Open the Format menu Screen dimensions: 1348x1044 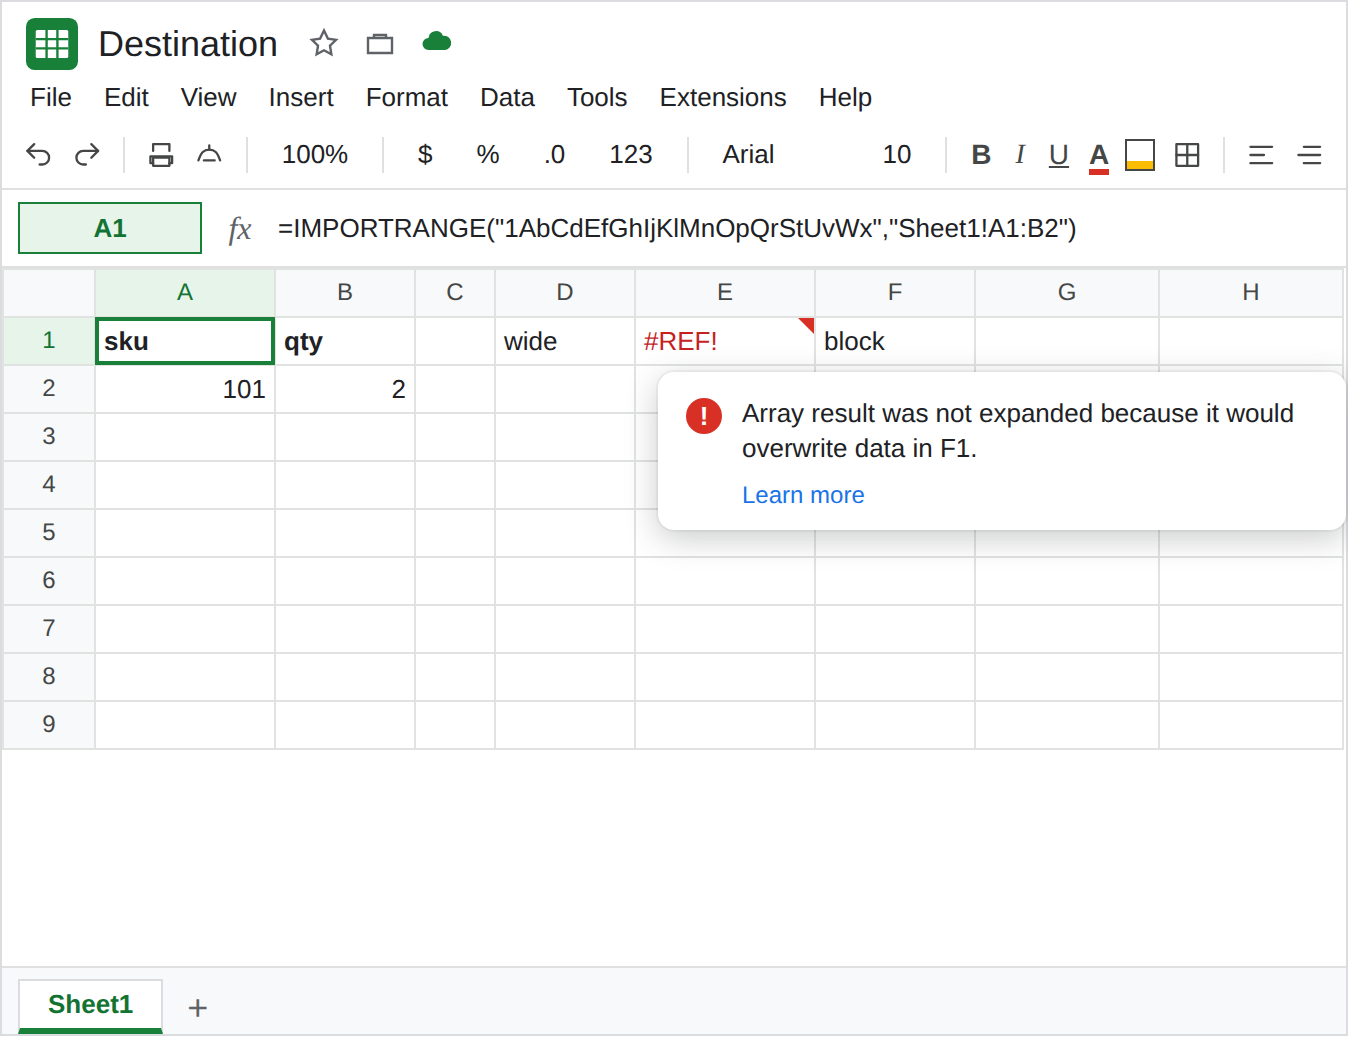(x=407, y=97)
